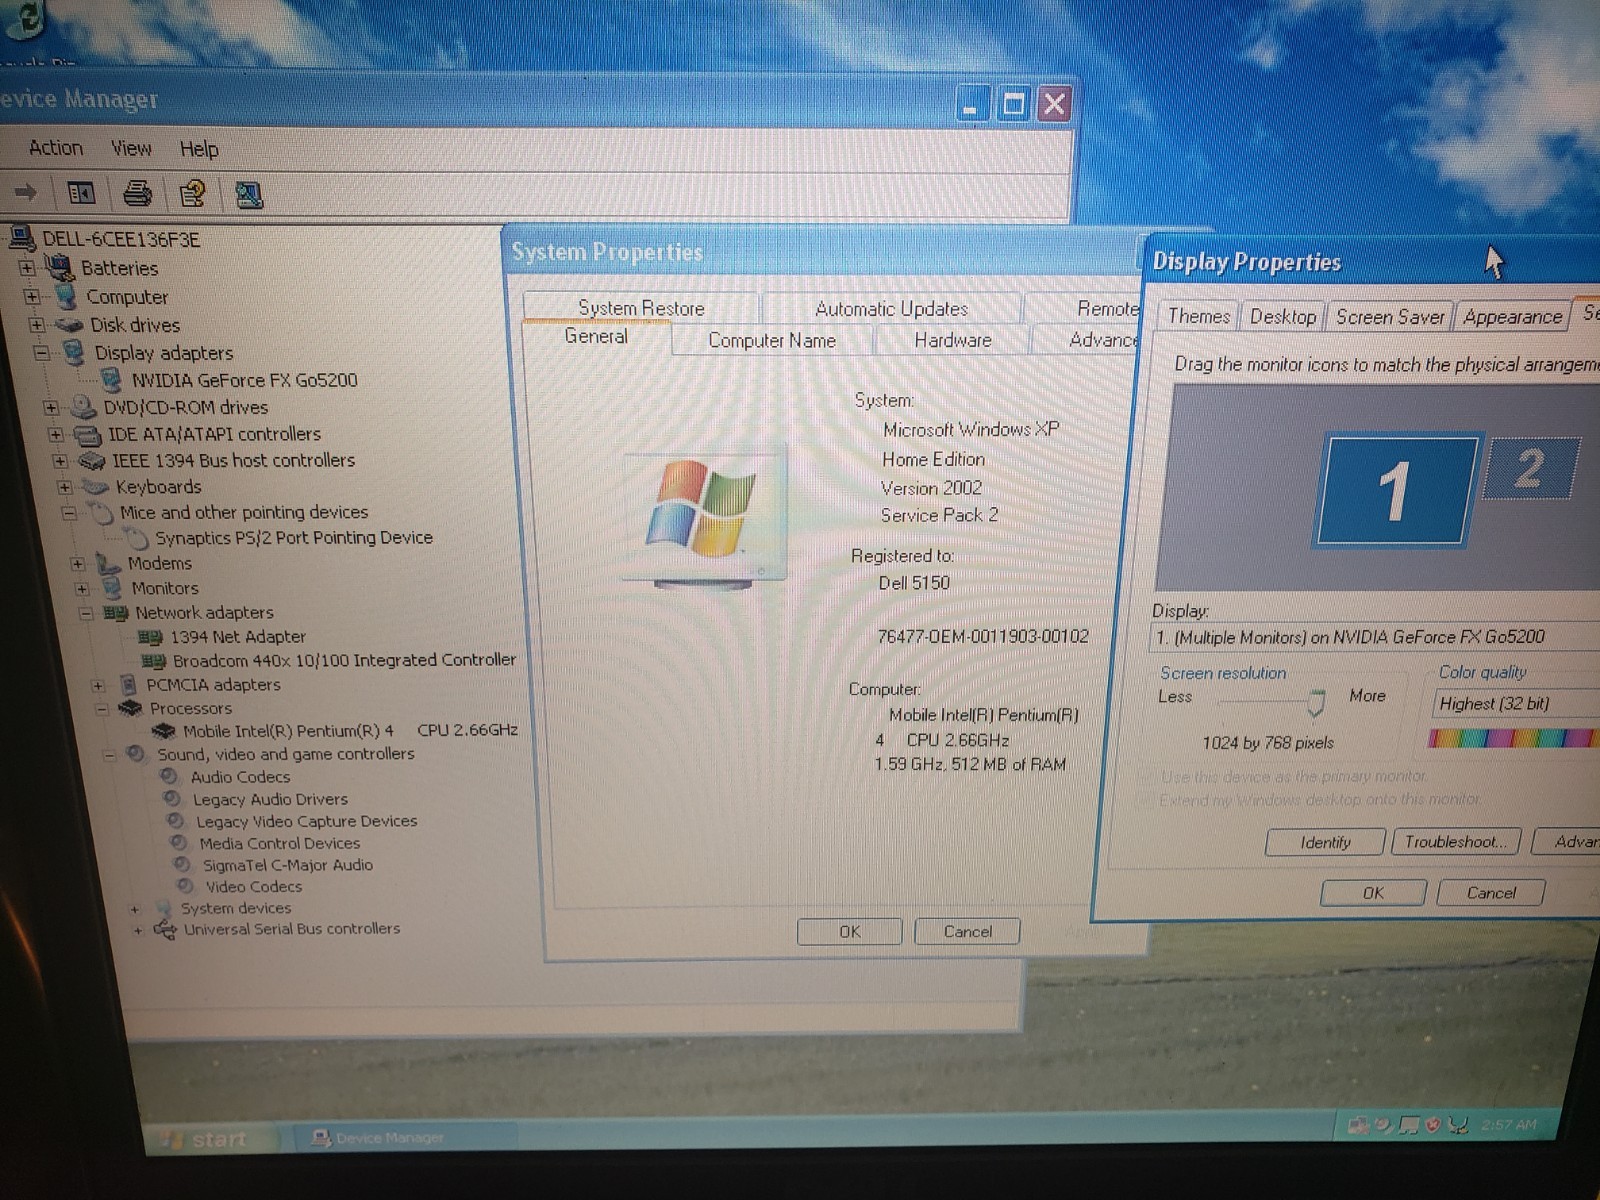
Task: Click the security shield icon in system tray
Action: [1432, 1125]
